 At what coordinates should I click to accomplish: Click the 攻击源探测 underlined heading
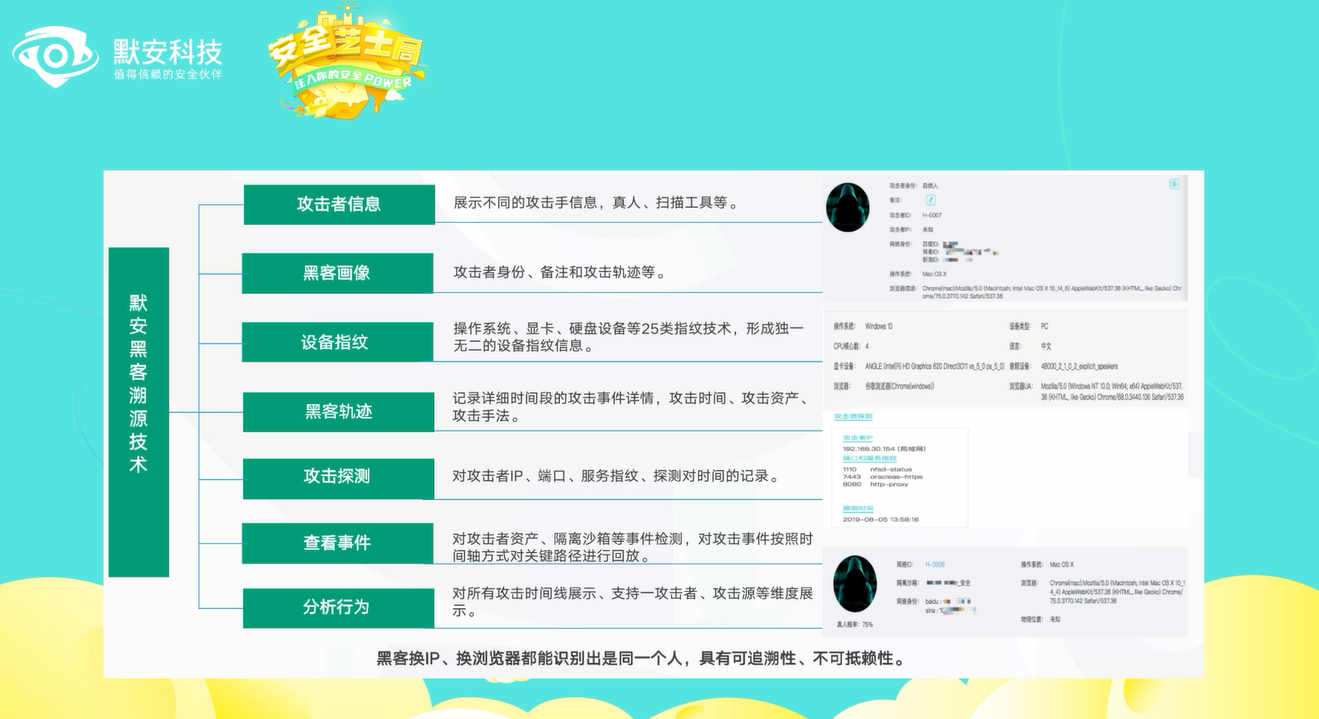853,416
